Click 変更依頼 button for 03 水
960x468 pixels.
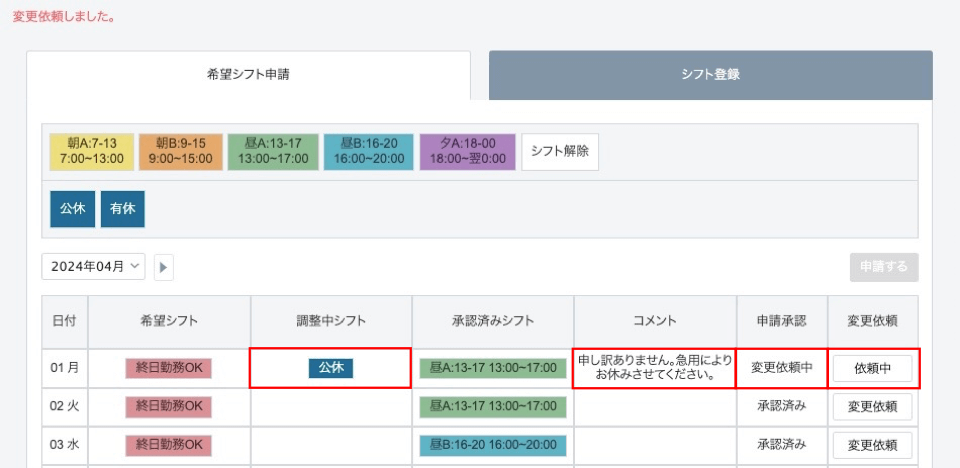coord(872,445)
